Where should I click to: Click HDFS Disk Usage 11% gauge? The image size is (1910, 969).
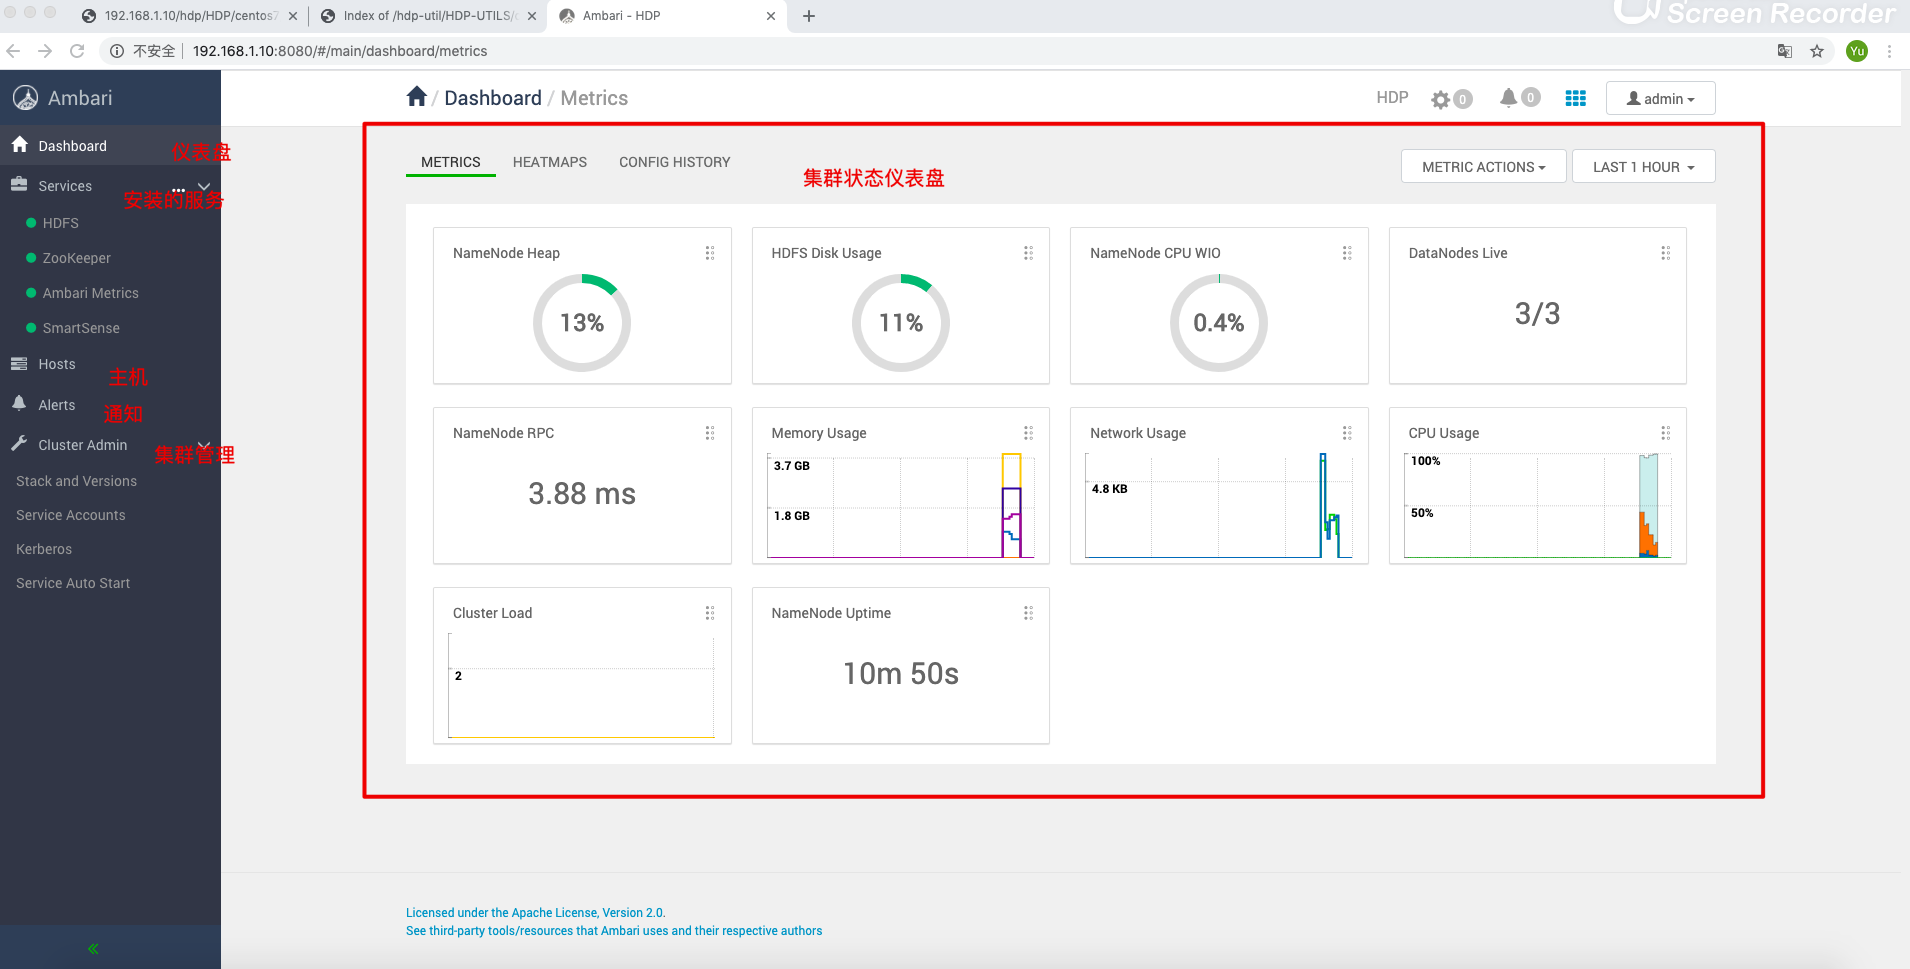[x=901, y=322]
